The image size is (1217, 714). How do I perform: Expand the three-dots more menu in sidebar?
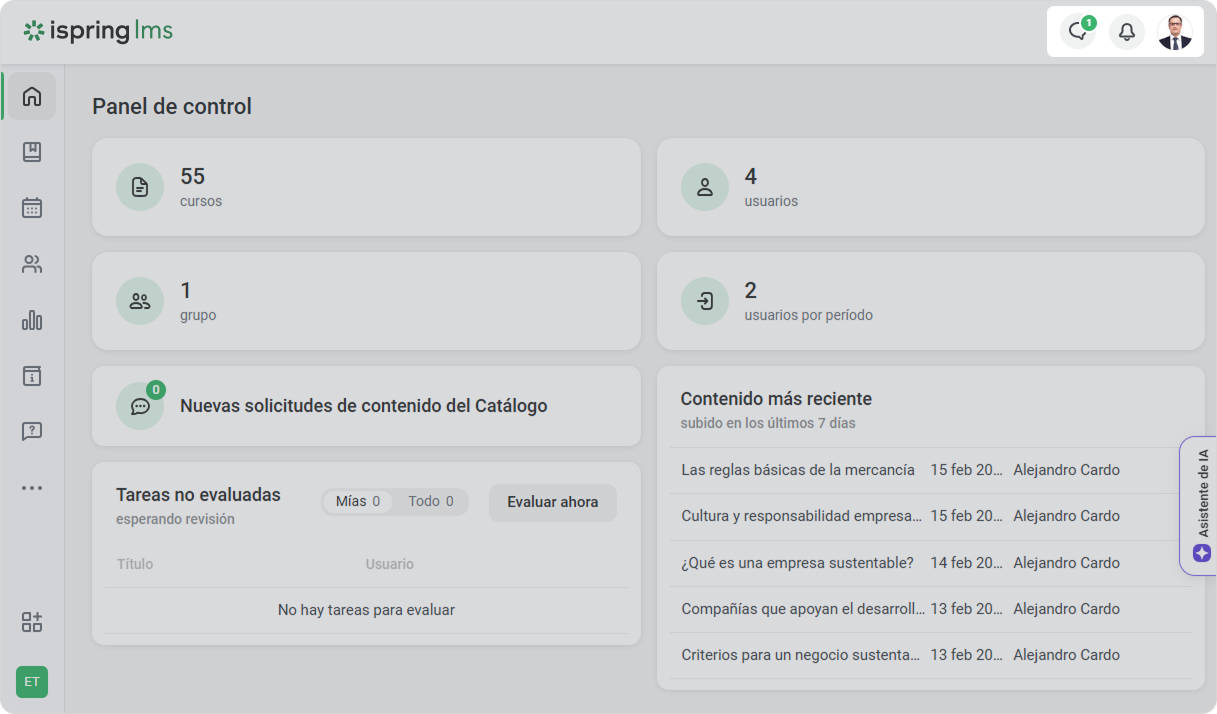[x=32, y=488]
